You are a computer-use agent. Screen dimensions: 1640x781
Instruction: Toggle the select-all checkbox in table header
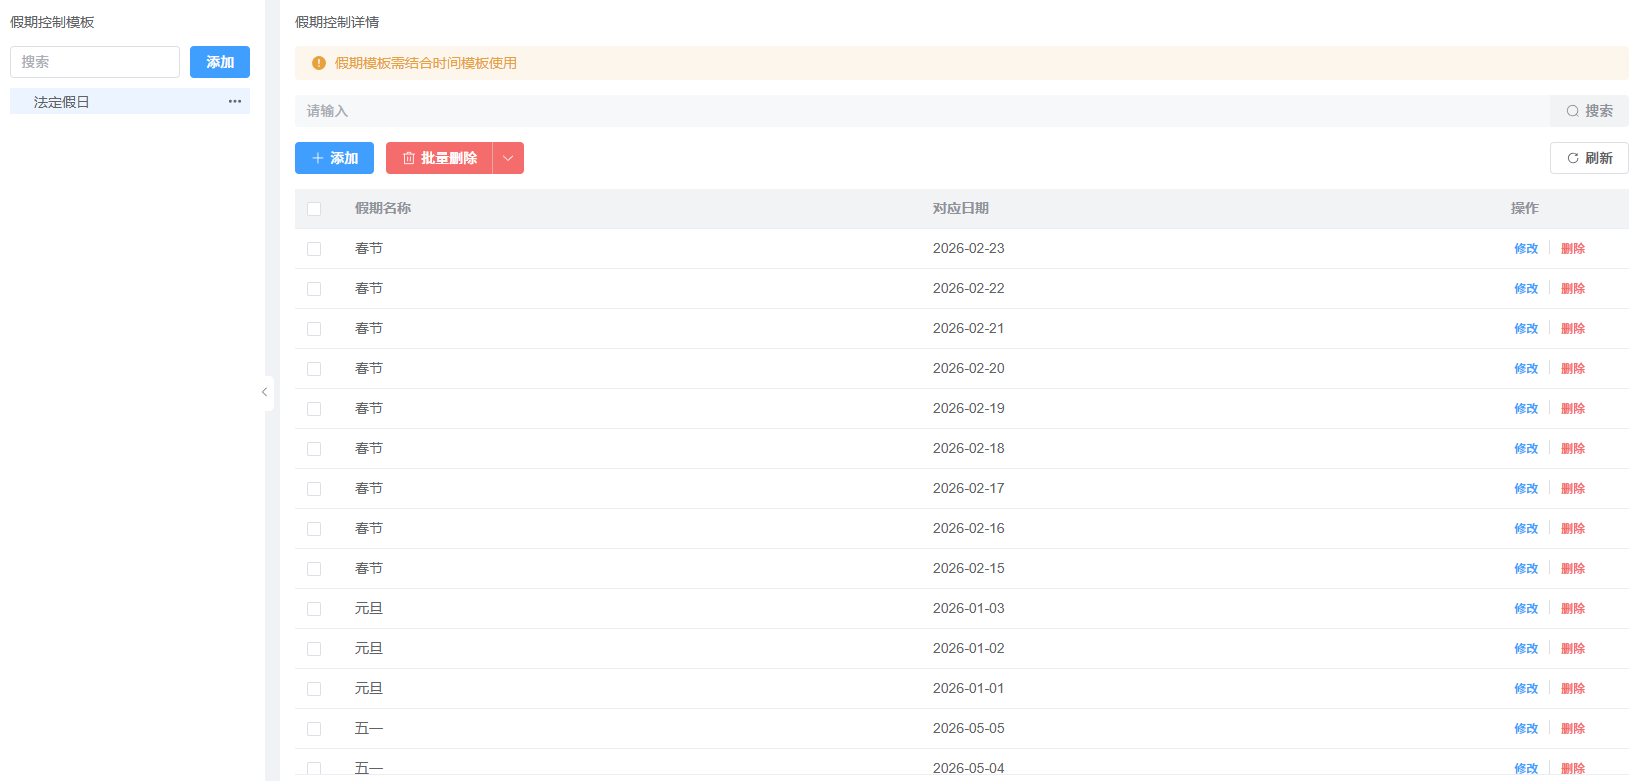(314, 209)
